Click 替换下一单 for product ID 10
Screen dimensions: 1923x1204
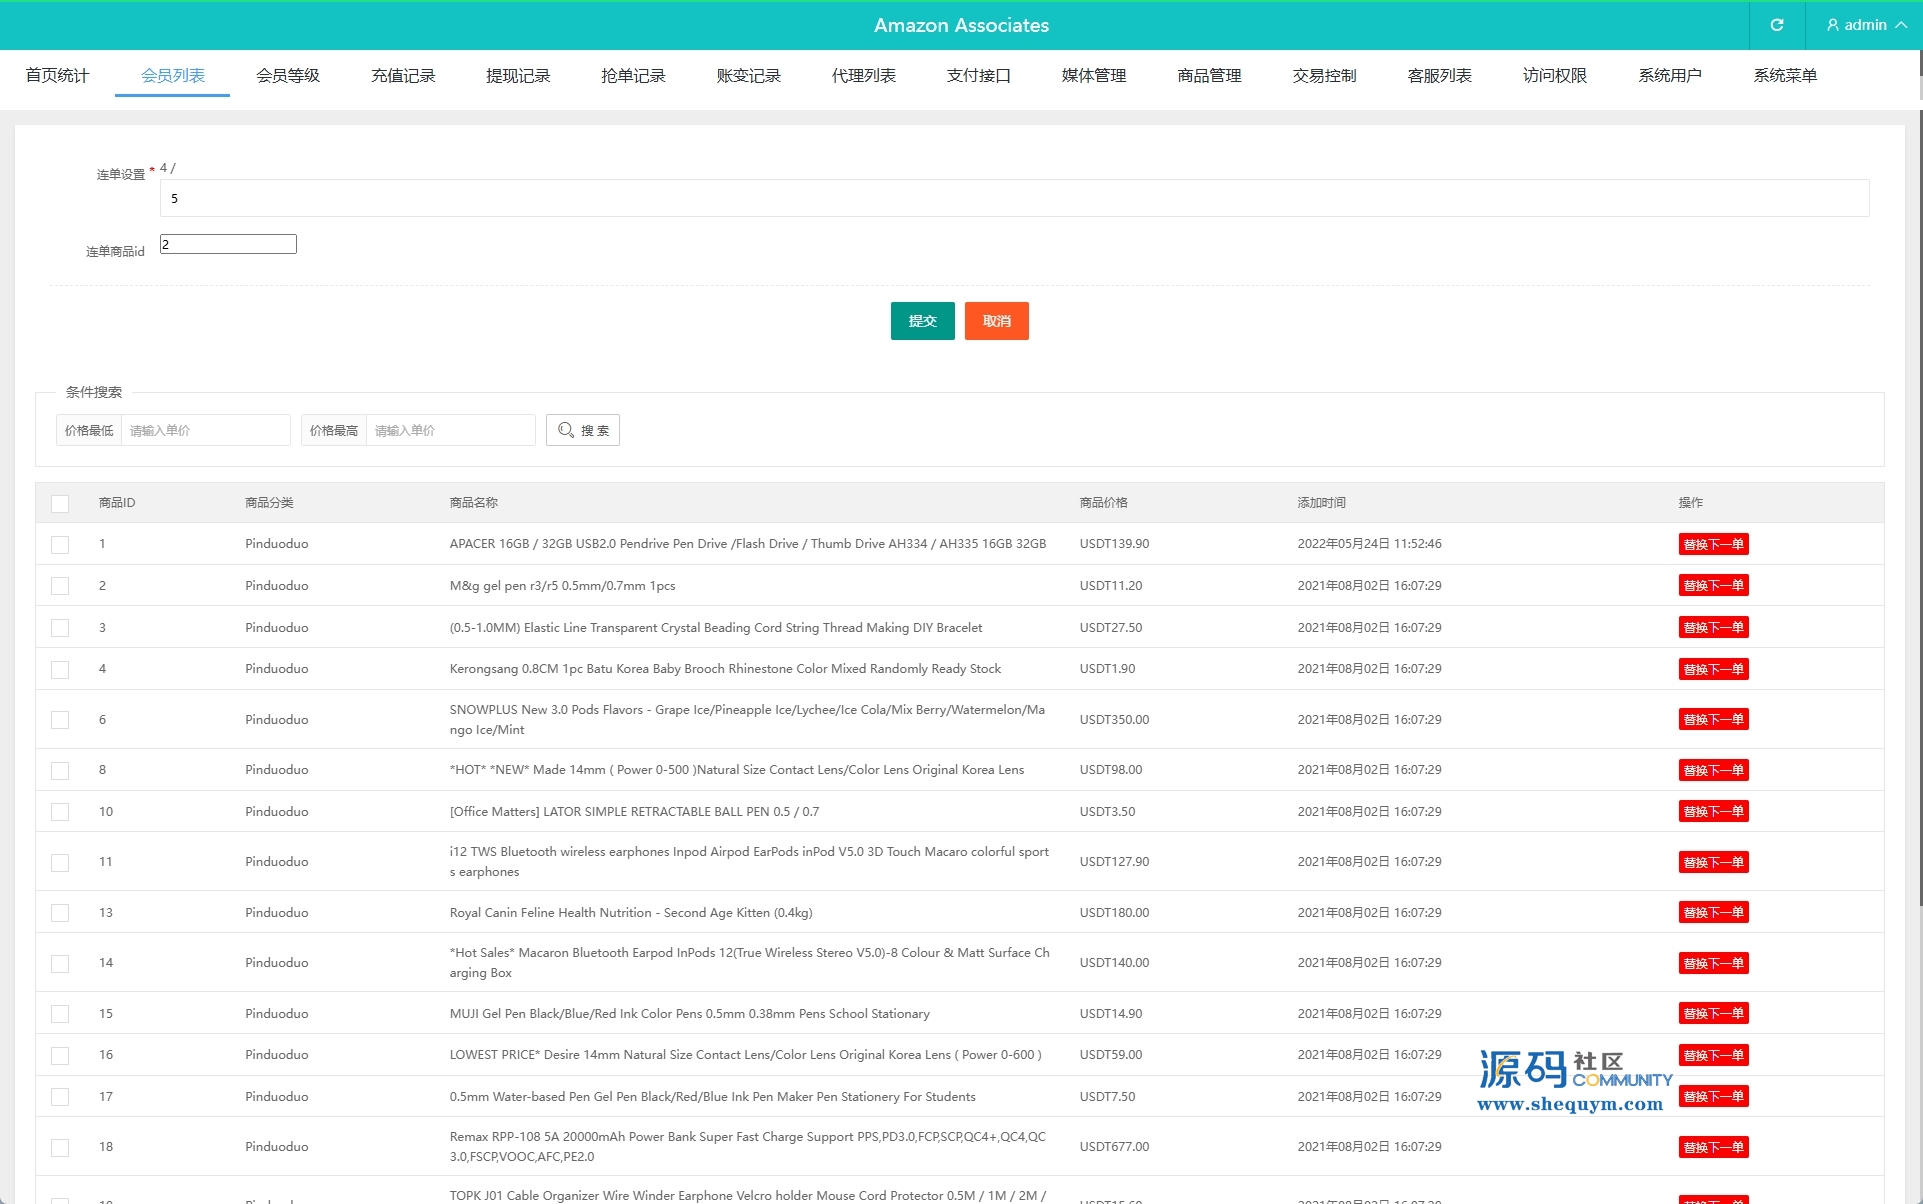tap(1713, 811)
